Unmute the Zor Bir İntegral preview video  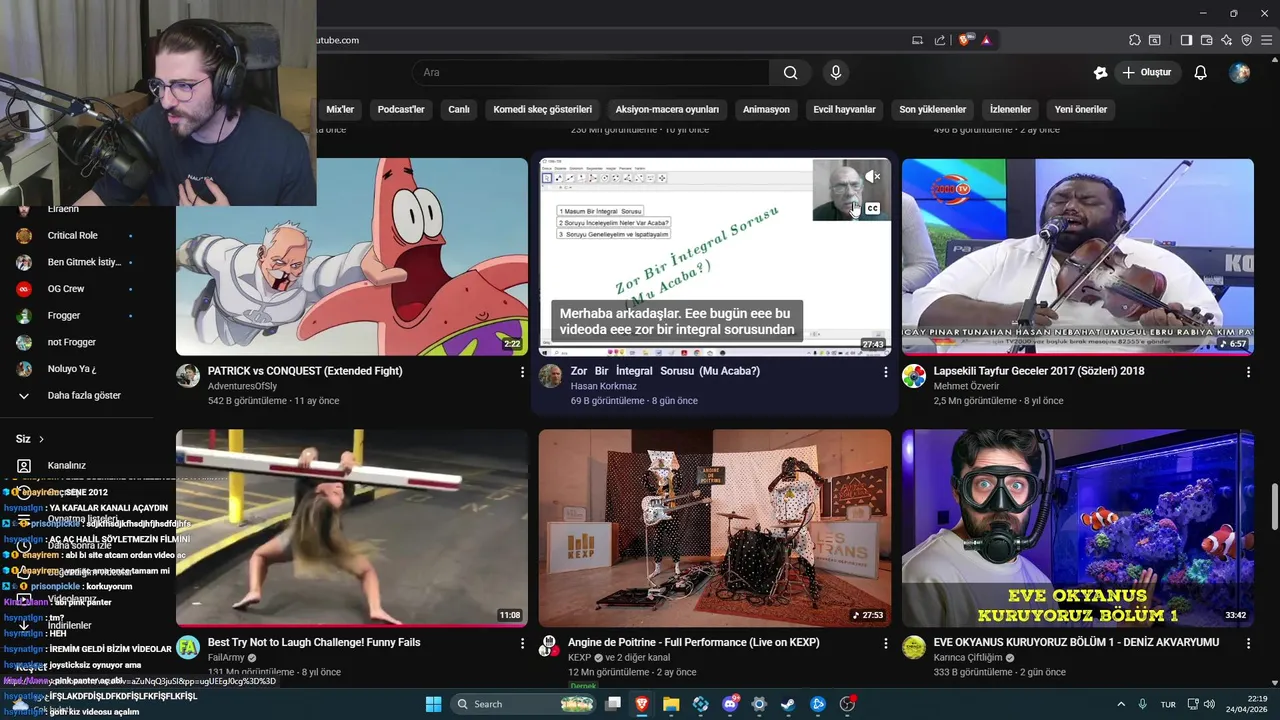[873, 177]
